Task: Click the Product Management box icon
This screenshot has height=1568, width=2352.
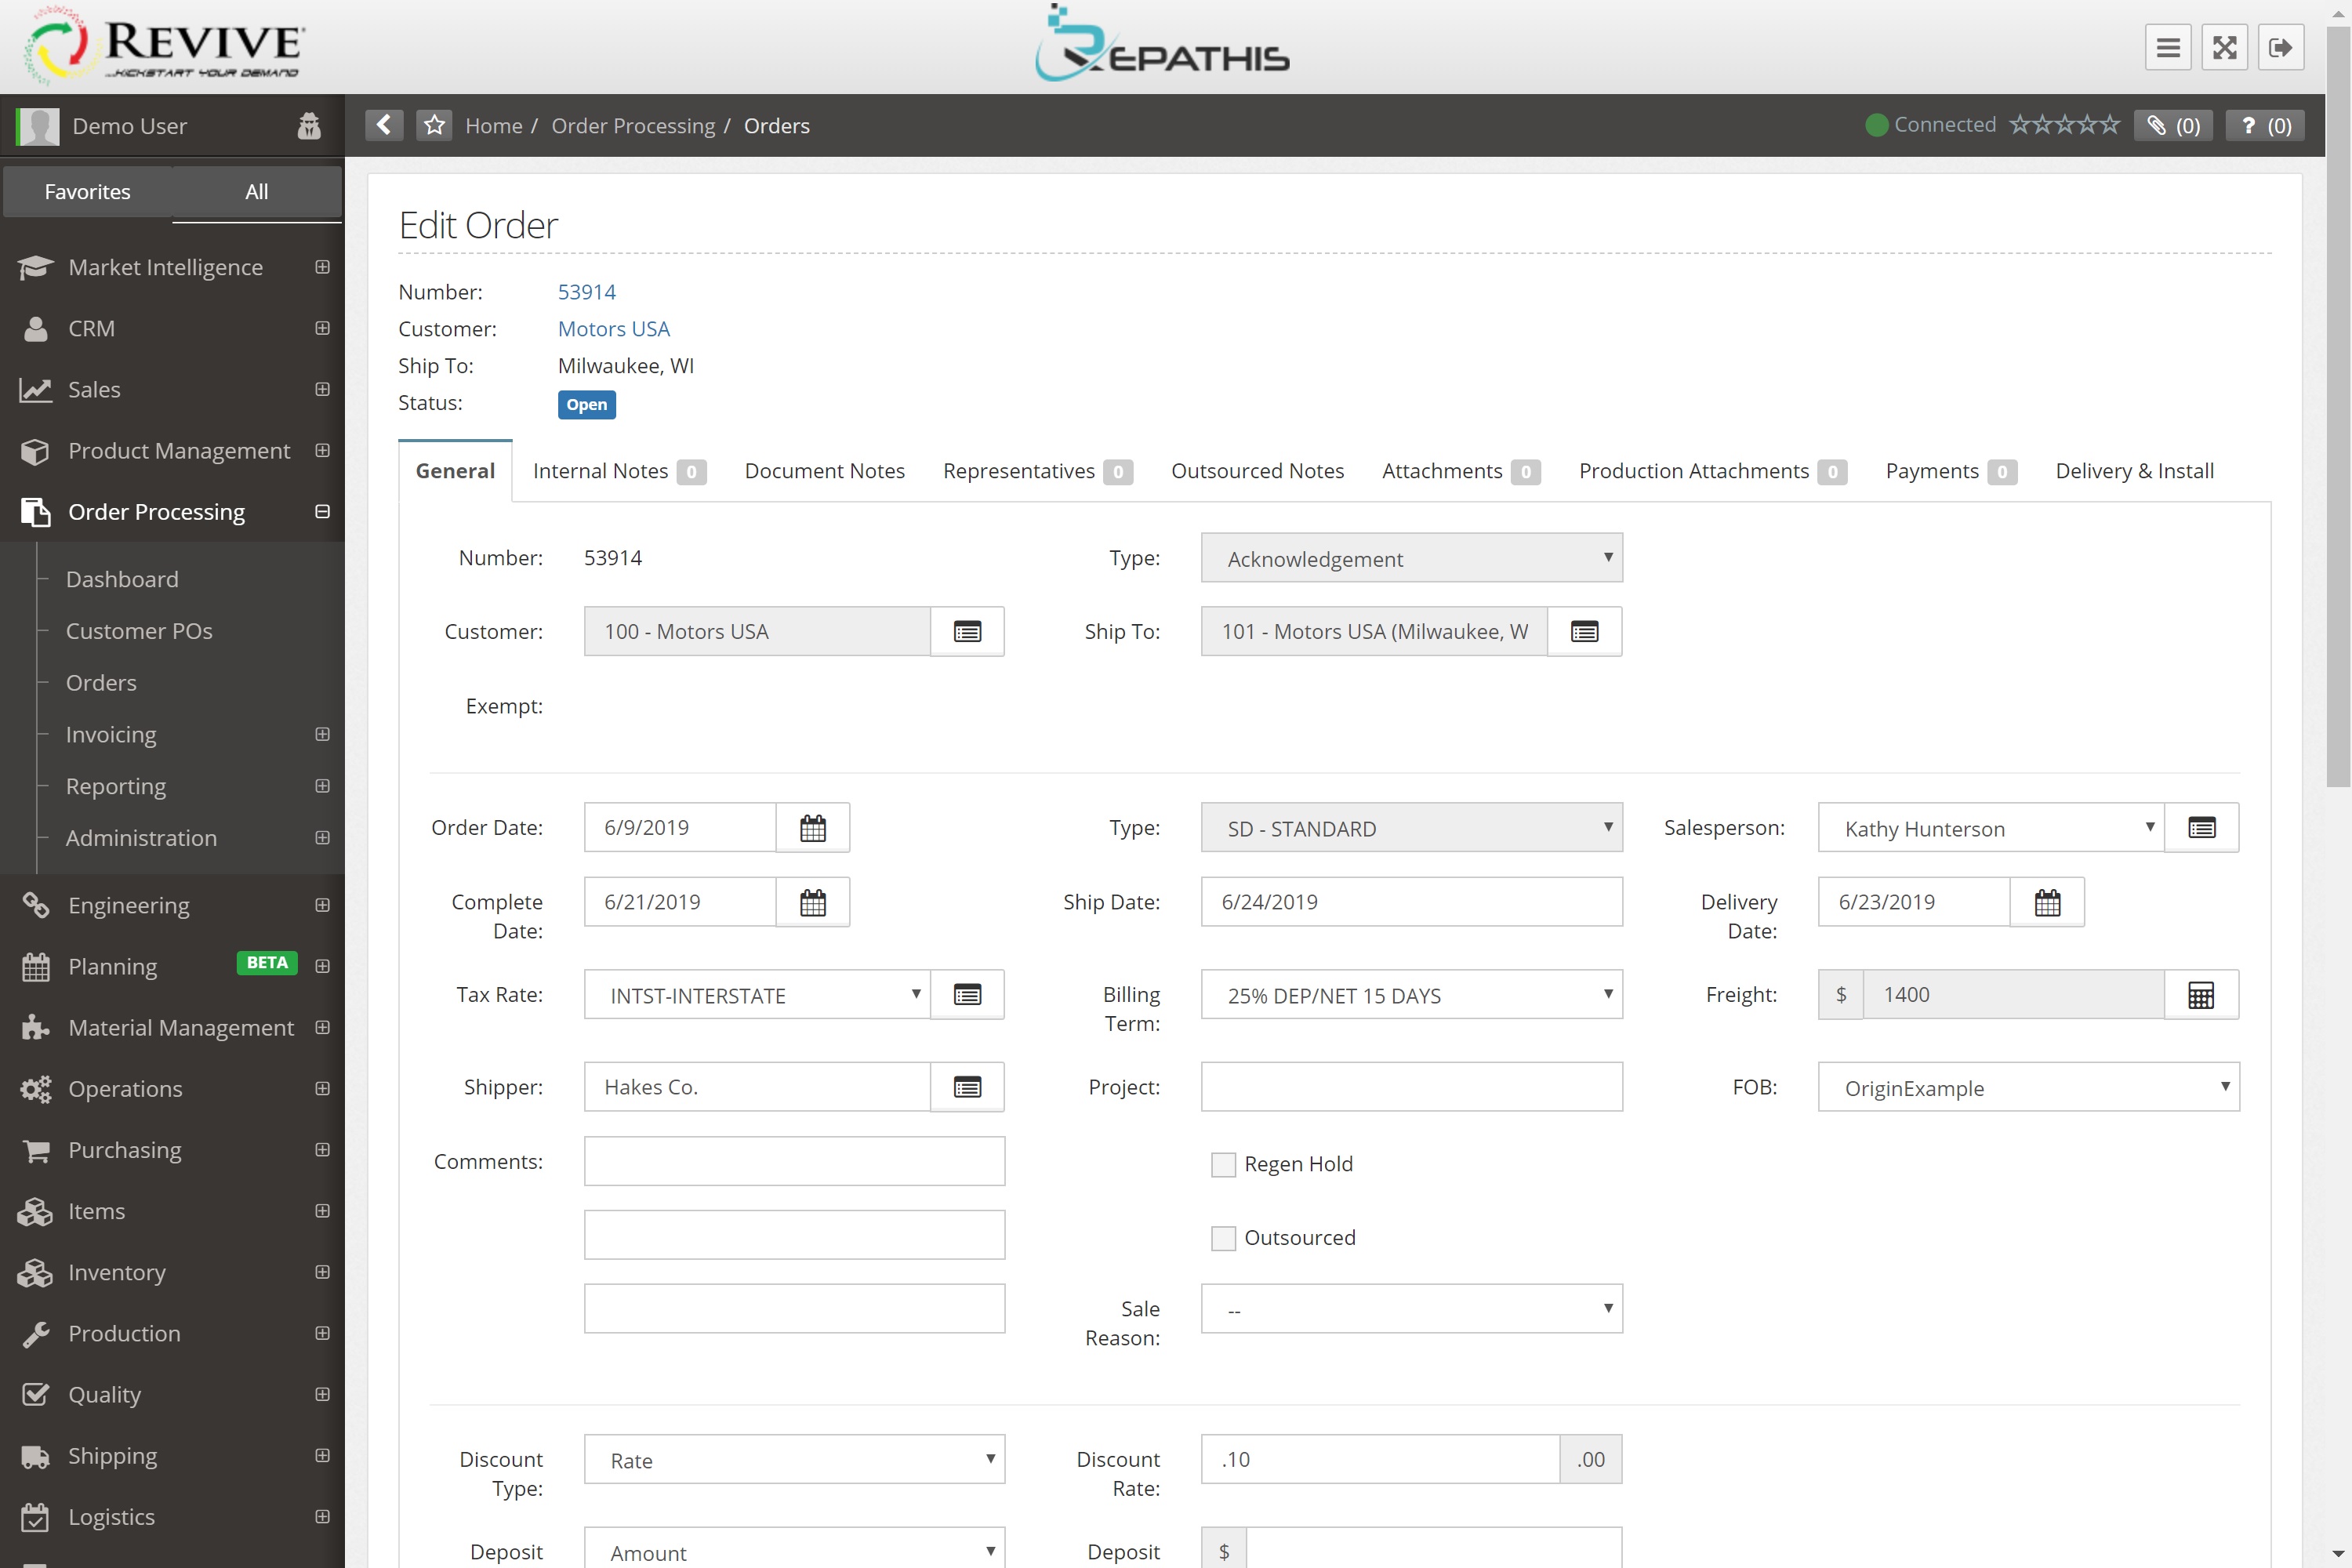Action: click(35, 451)
